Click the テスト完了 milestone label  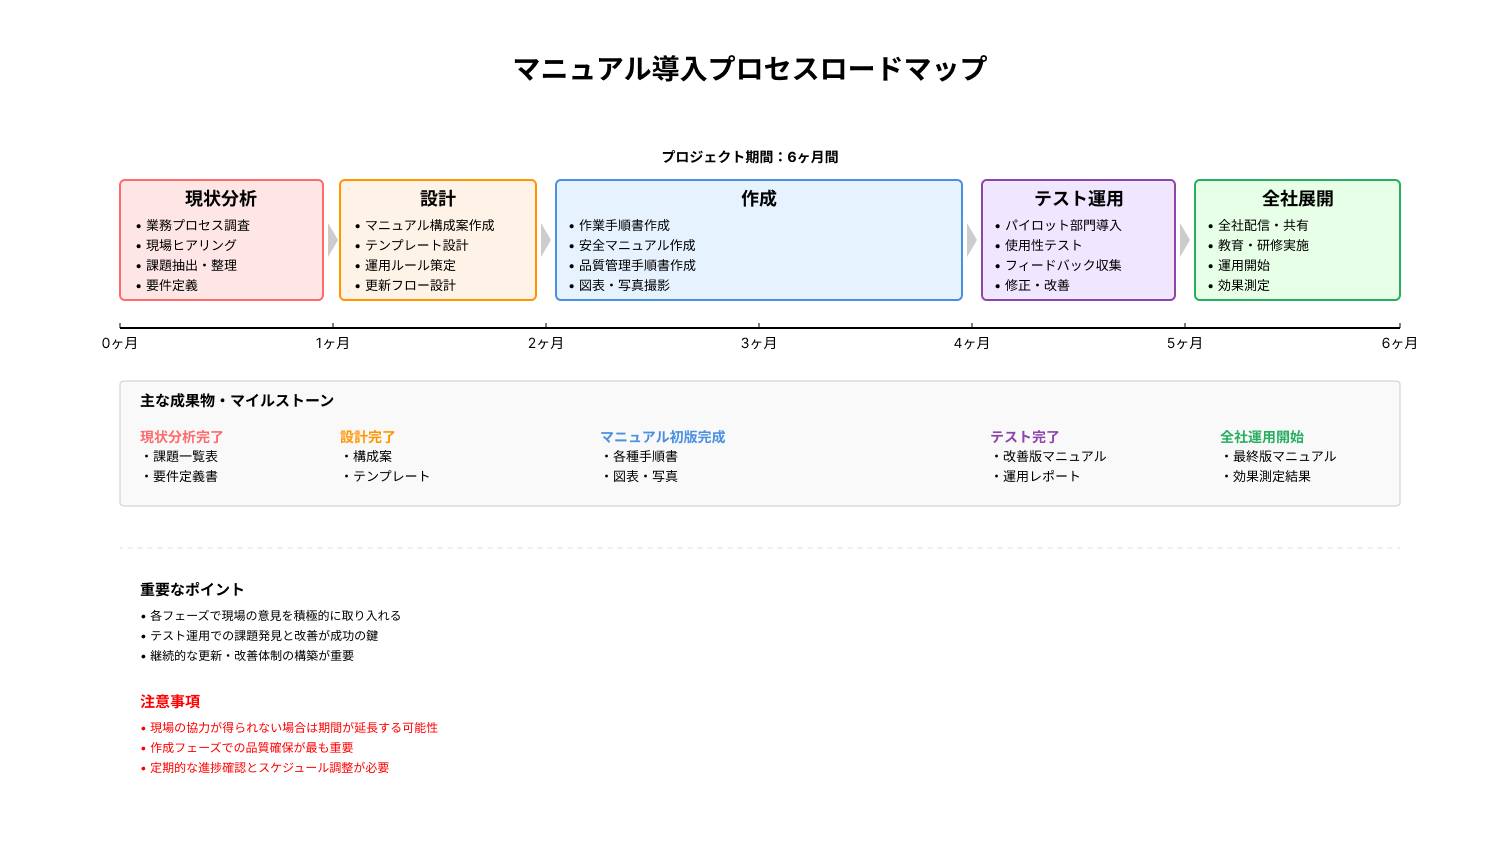(x=1024, y=437)
